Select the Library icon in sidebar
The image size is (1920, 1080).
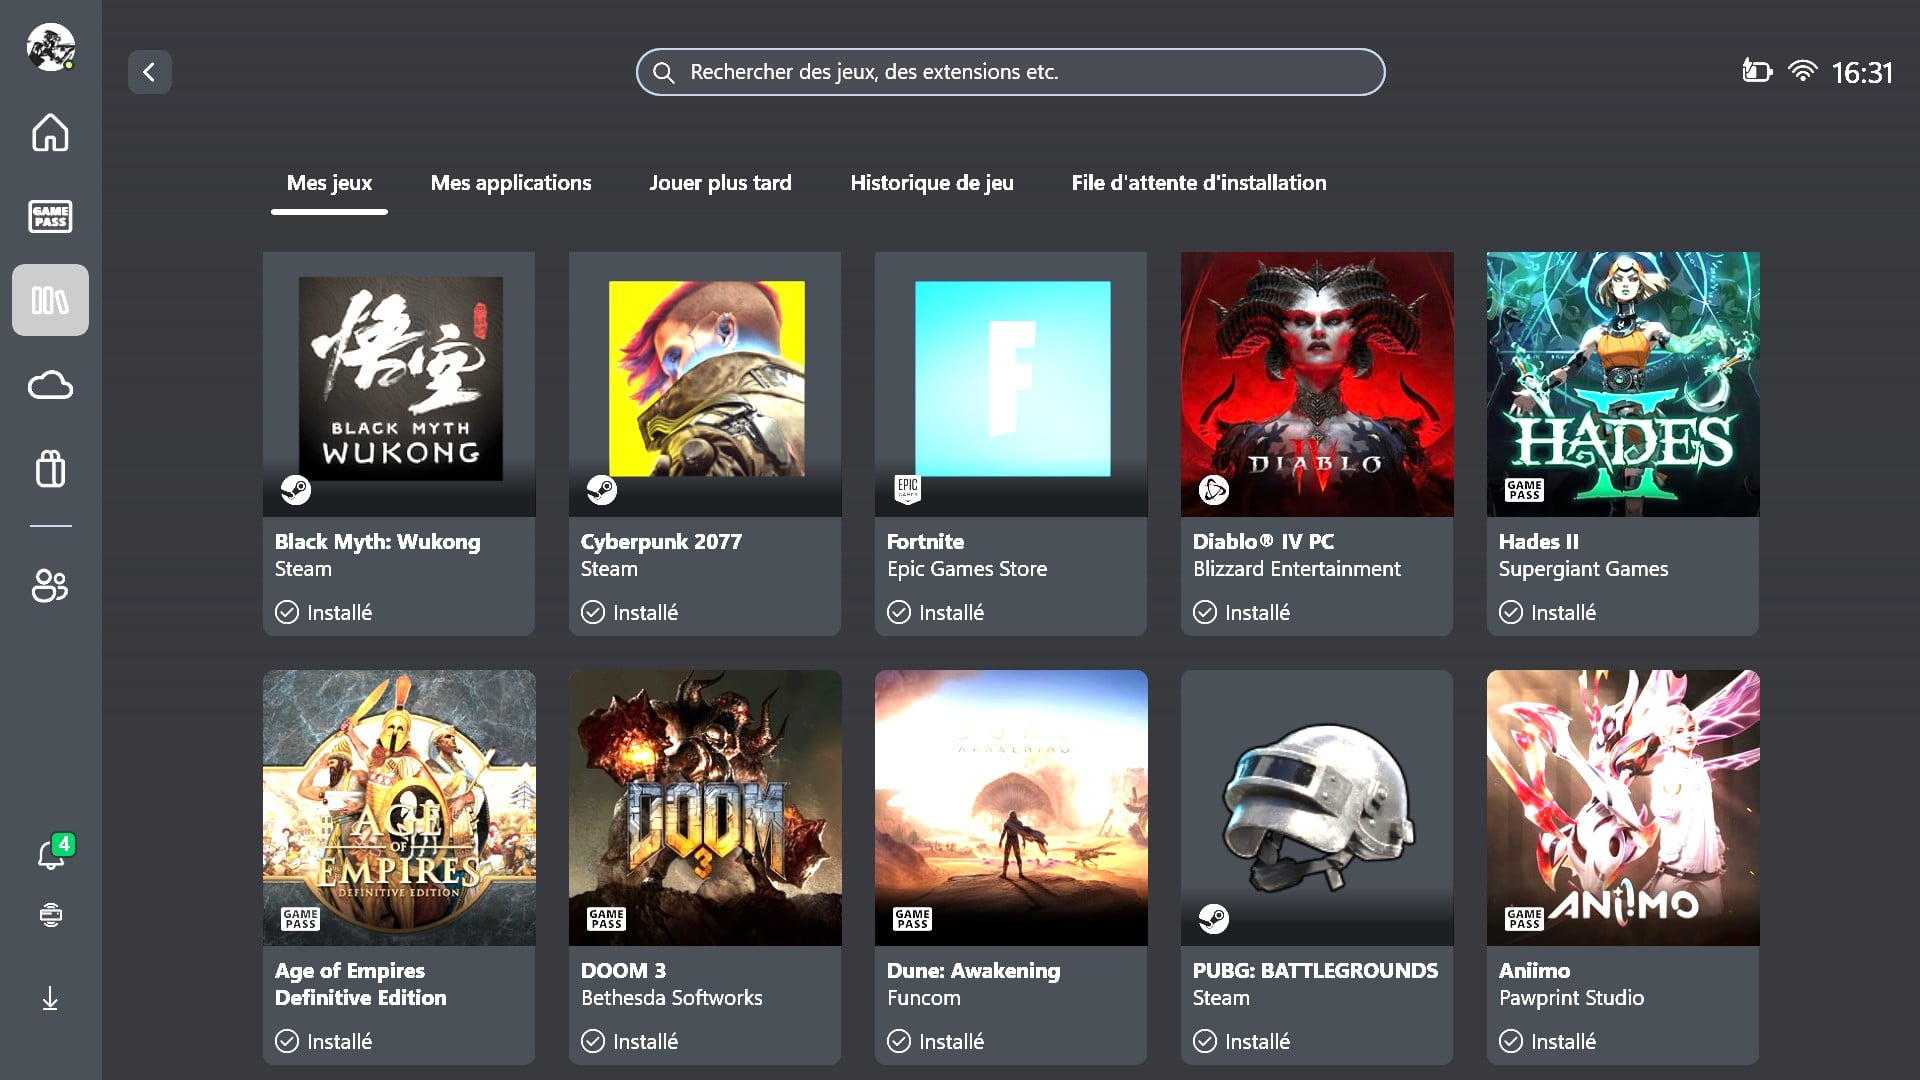pos(50,300)
